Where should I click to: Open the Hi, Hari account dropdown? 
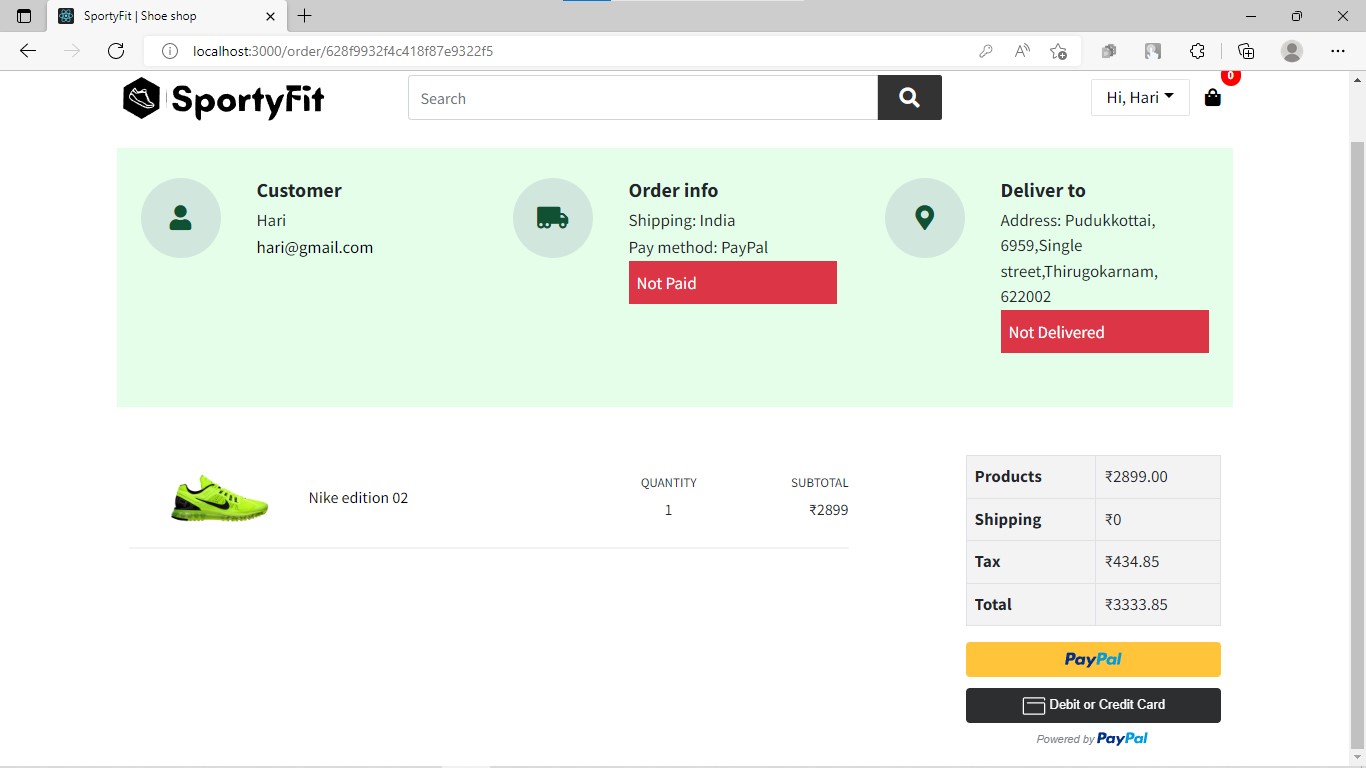tap(1140, 97)
